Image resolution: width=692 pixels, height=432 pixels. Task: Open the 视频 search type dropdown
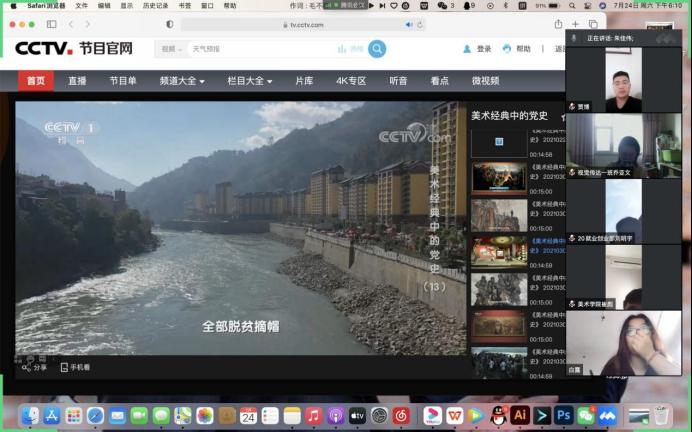click(172, 49)
